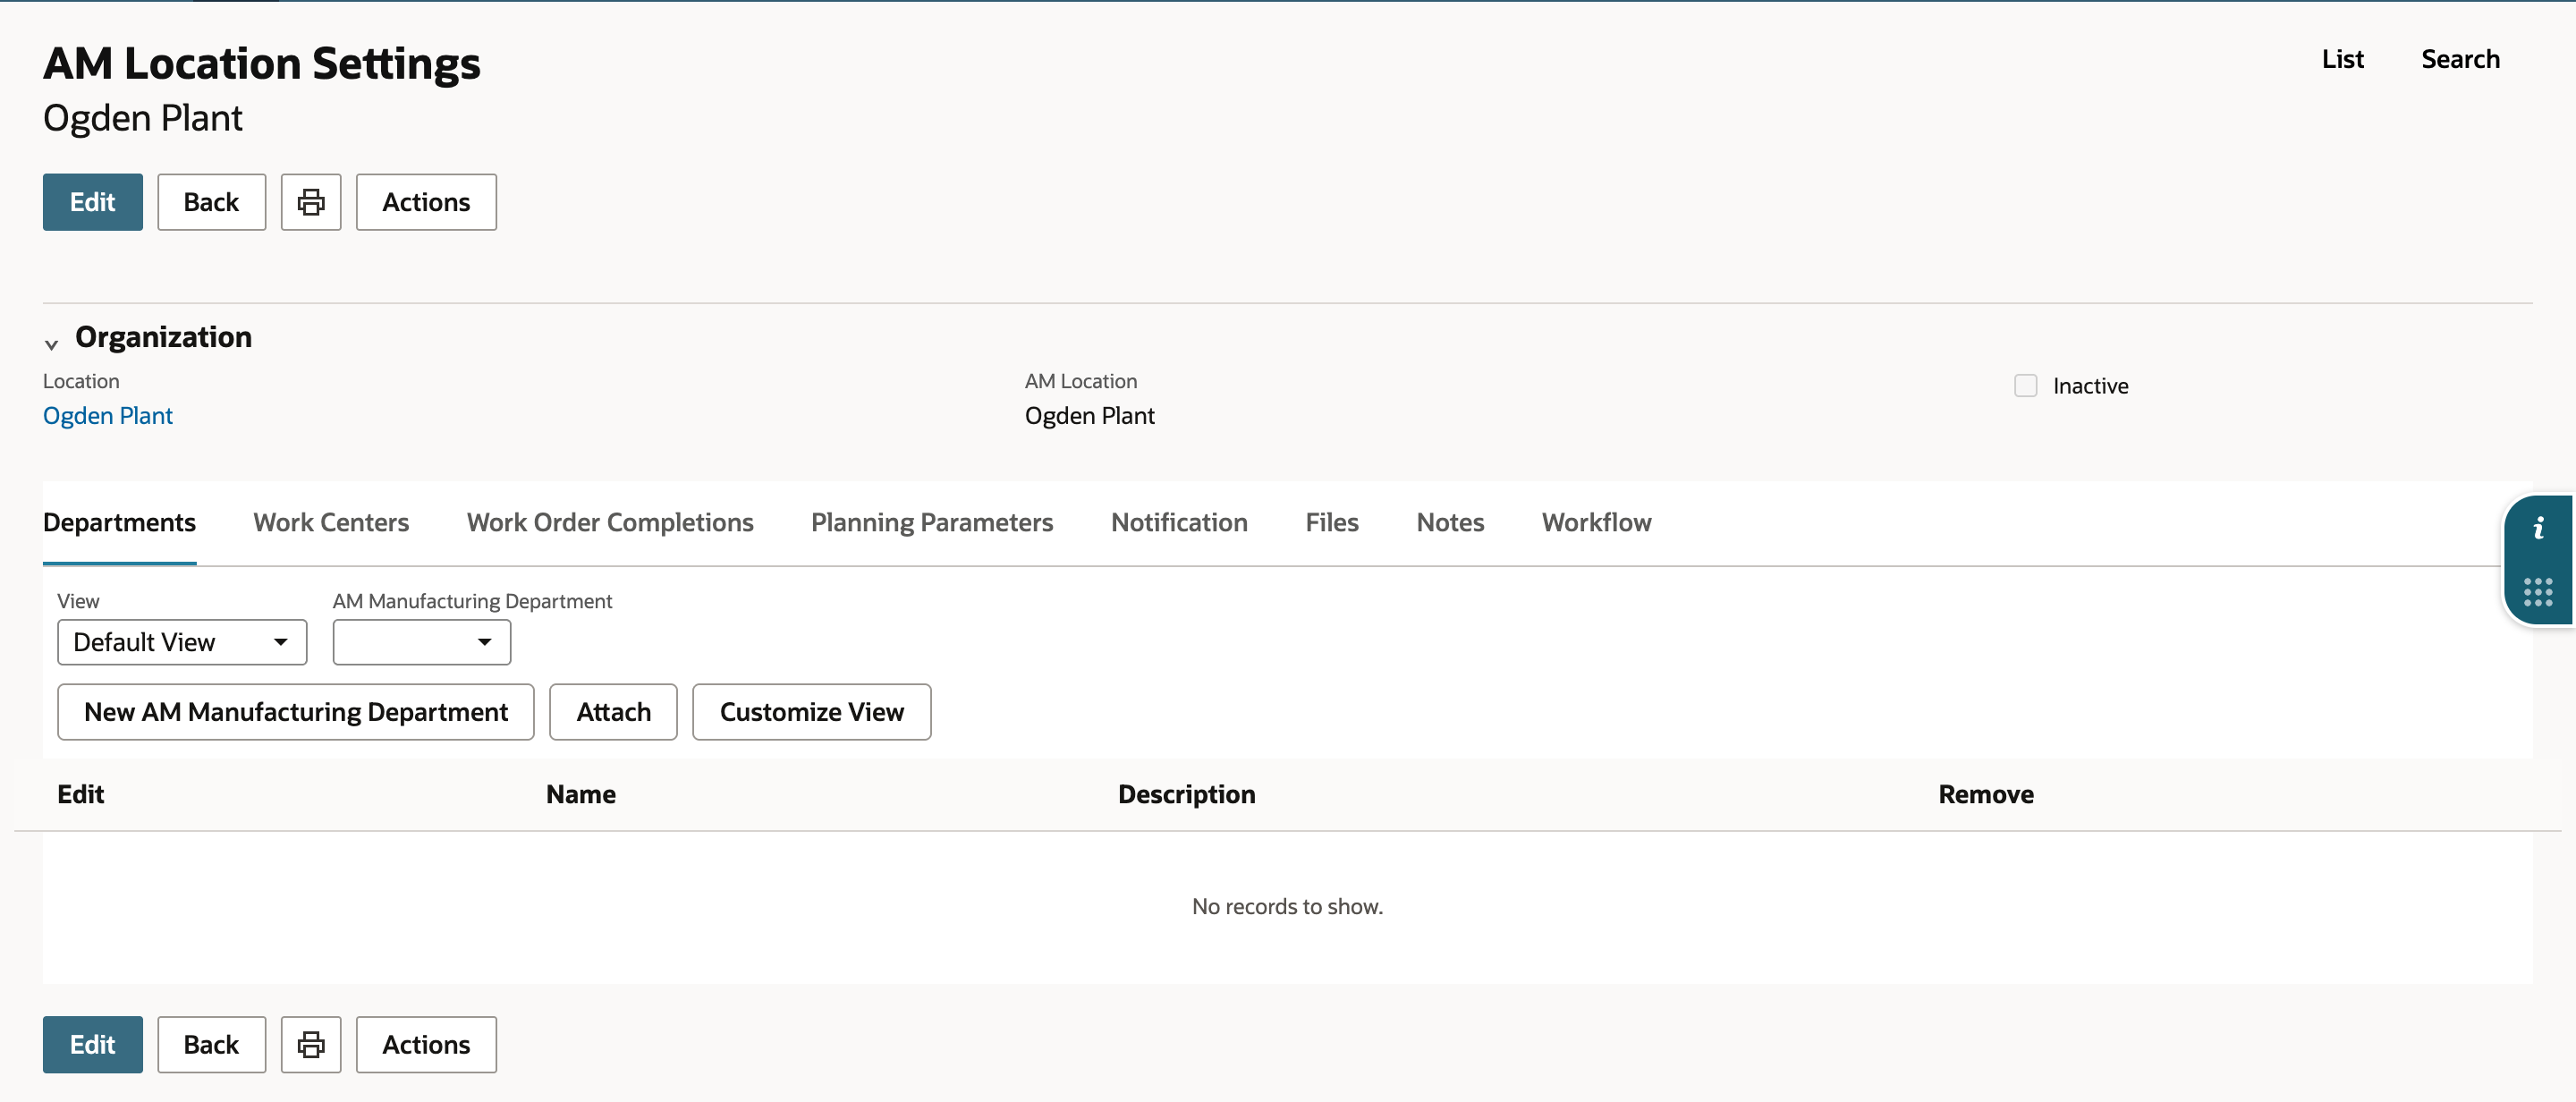Open the Ogden Plant location link

point(108,415)
